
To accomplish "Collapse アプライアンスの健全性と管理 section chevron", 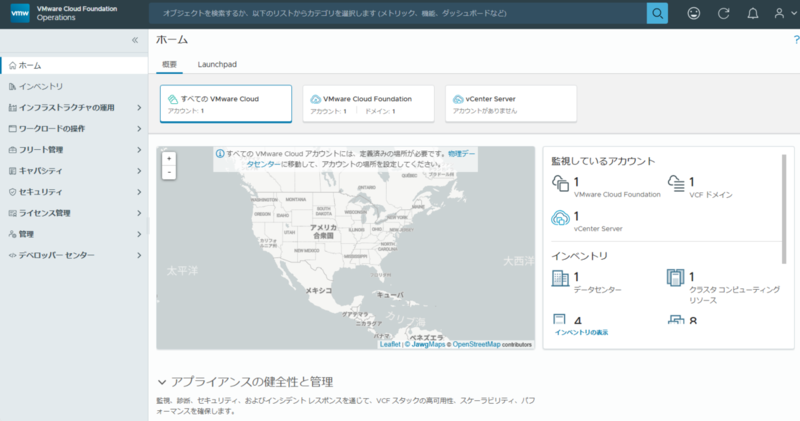I will [162, 382].
